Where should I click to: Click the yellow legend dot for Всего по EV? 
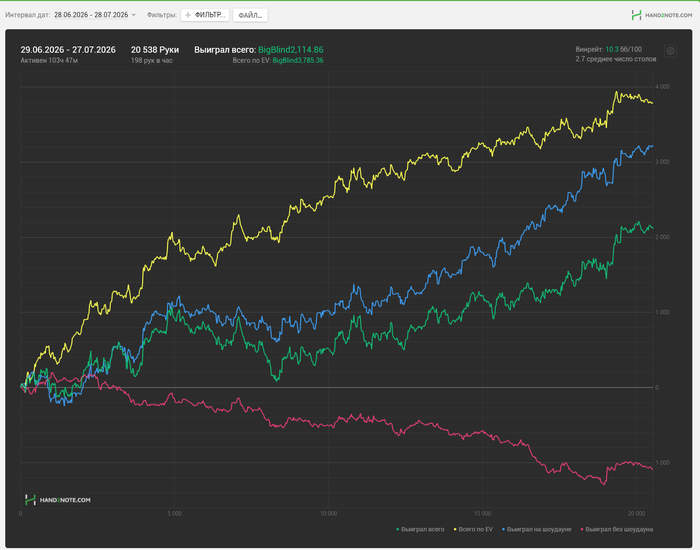coord(455,529)
